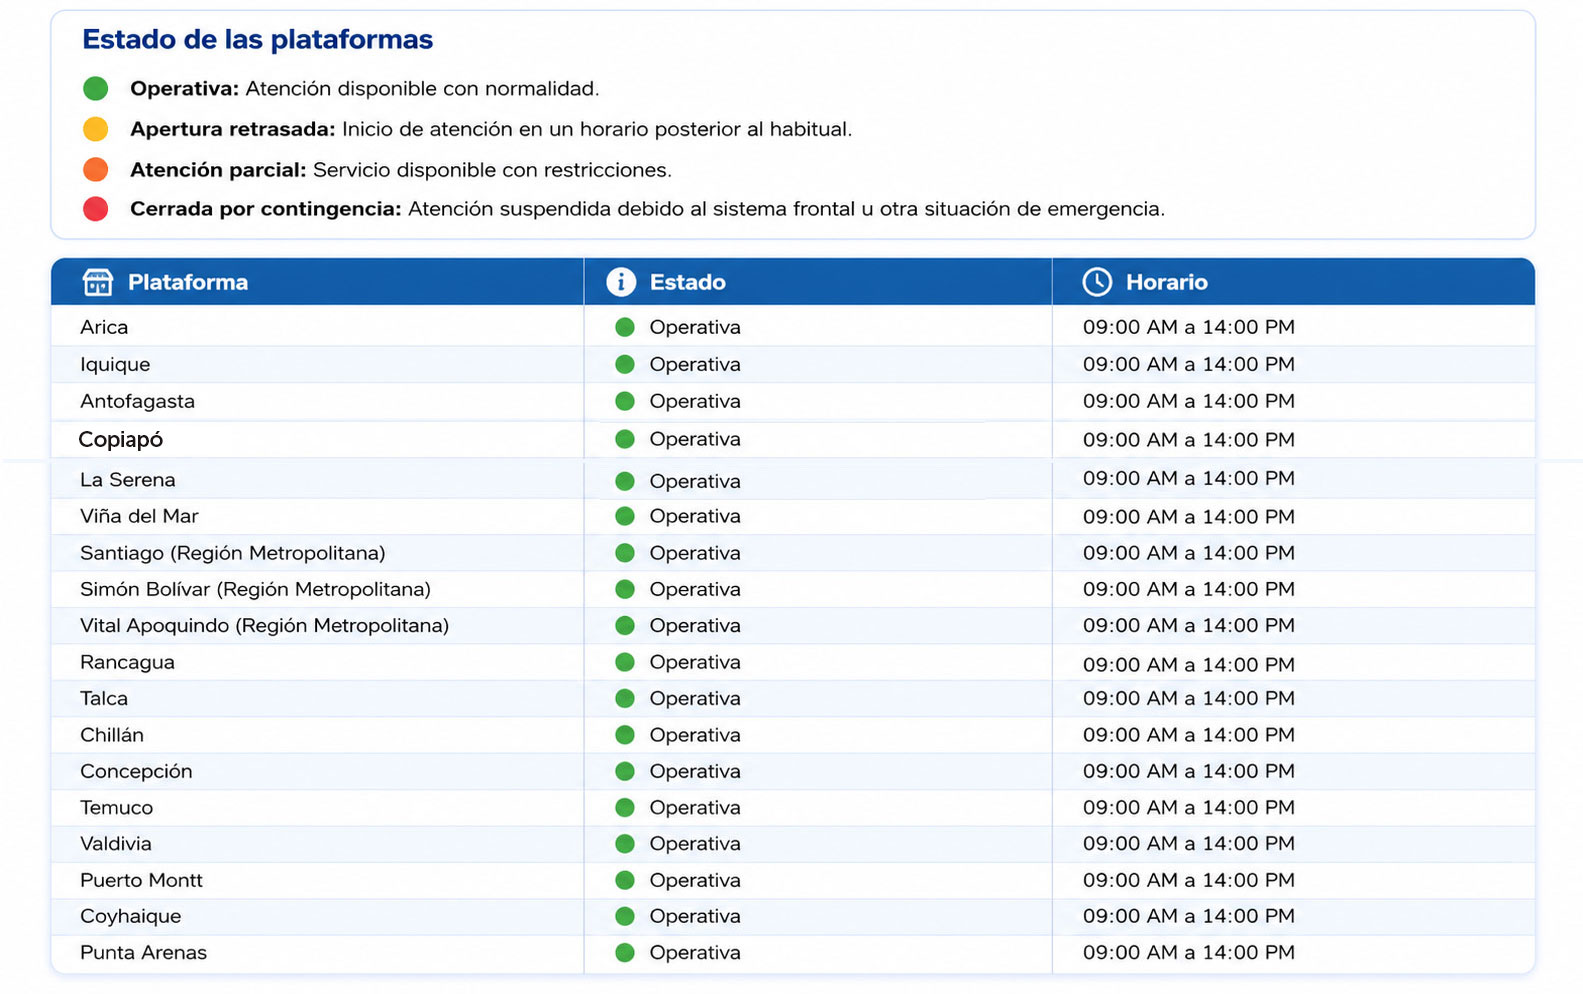Select the Temuco platform name

(x=116, y=807)
